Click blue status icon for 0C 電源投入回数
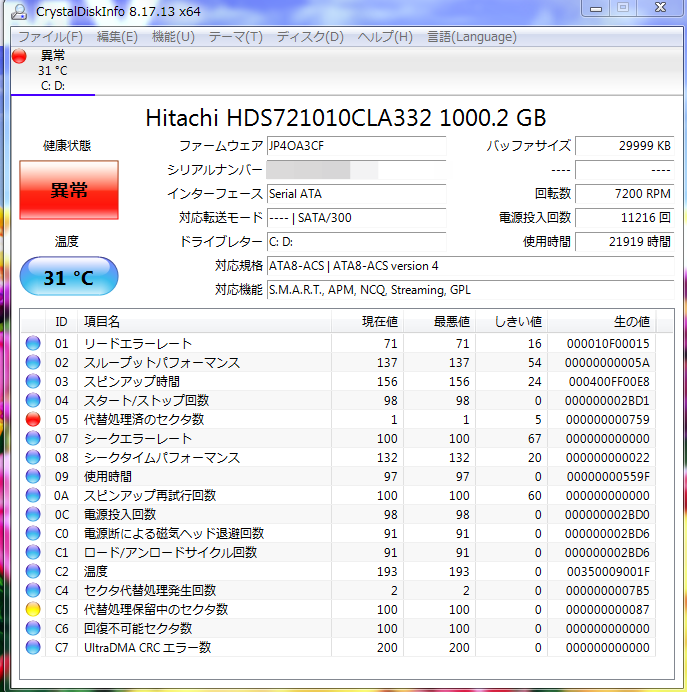Screen dimensions: 687x692 33,514
